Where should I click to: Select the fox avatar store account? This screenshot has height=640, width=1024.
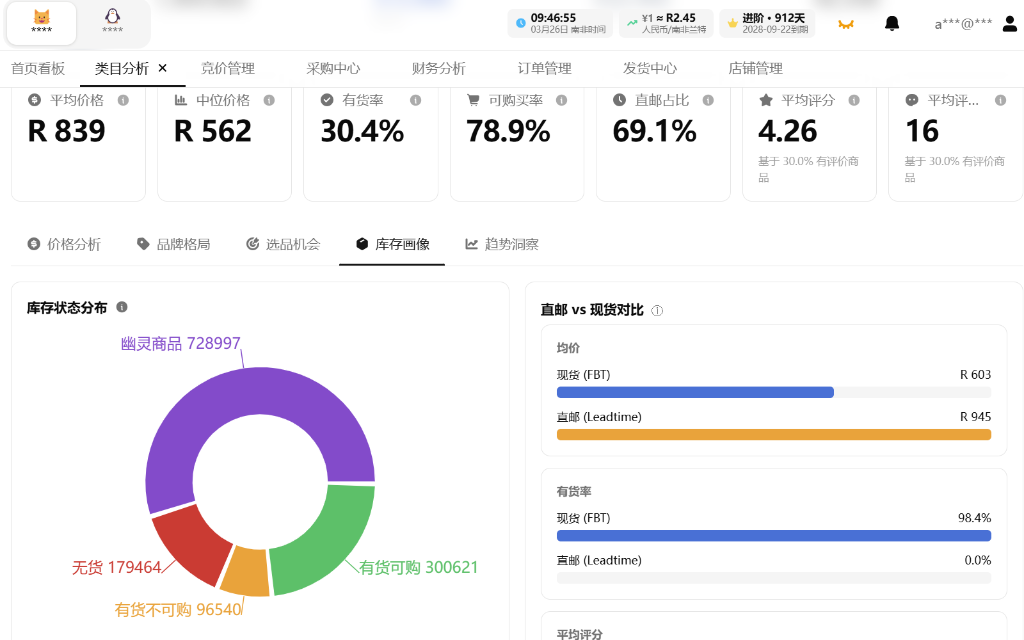click(x=41, y=24)
